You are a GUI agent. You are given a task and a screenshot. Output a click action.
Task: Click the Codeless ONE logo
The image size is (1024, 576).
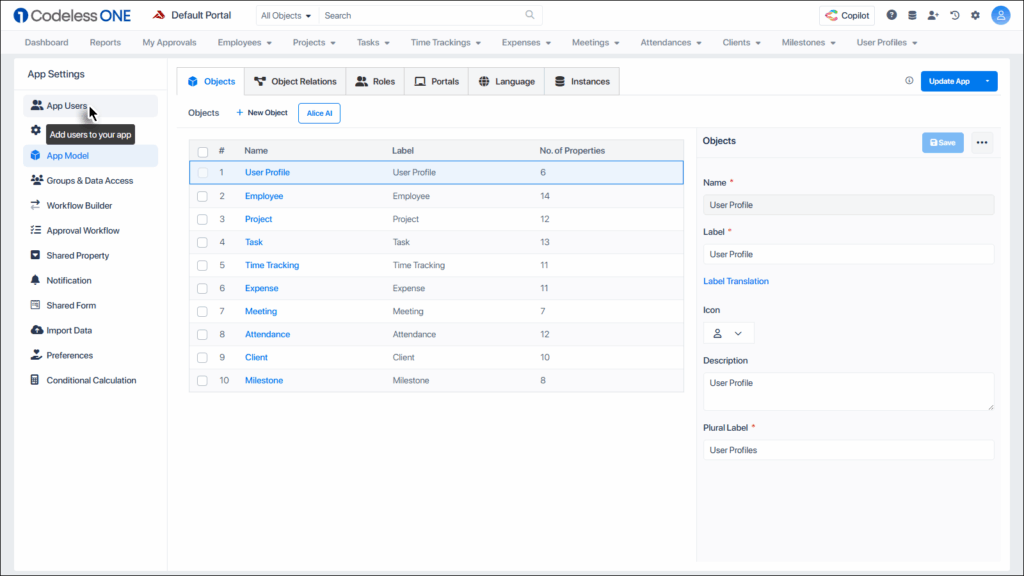coord(72,15)
